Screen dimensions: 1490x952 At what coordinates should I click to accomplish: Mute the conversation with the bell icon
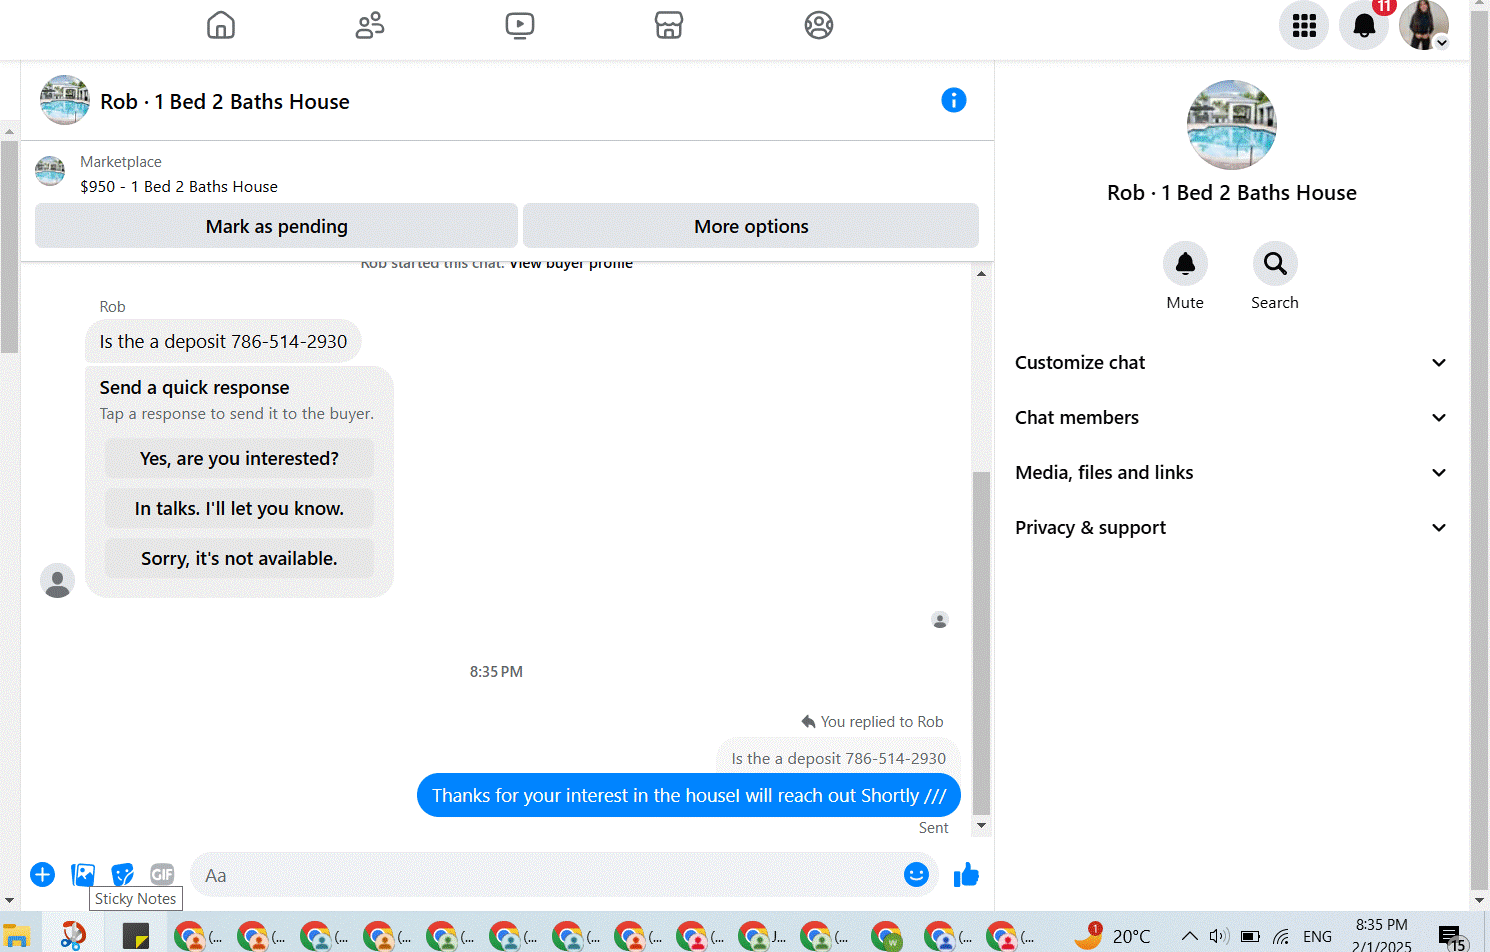click(1185, 264)
